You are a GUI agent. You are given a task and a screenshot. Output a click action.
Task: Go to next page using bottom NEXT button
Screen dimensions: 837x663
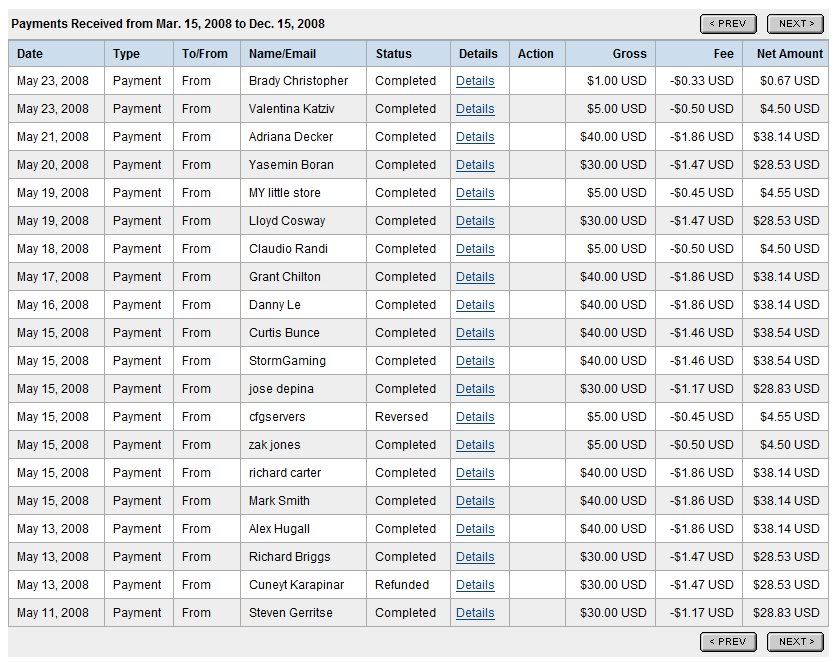(794, 642)
